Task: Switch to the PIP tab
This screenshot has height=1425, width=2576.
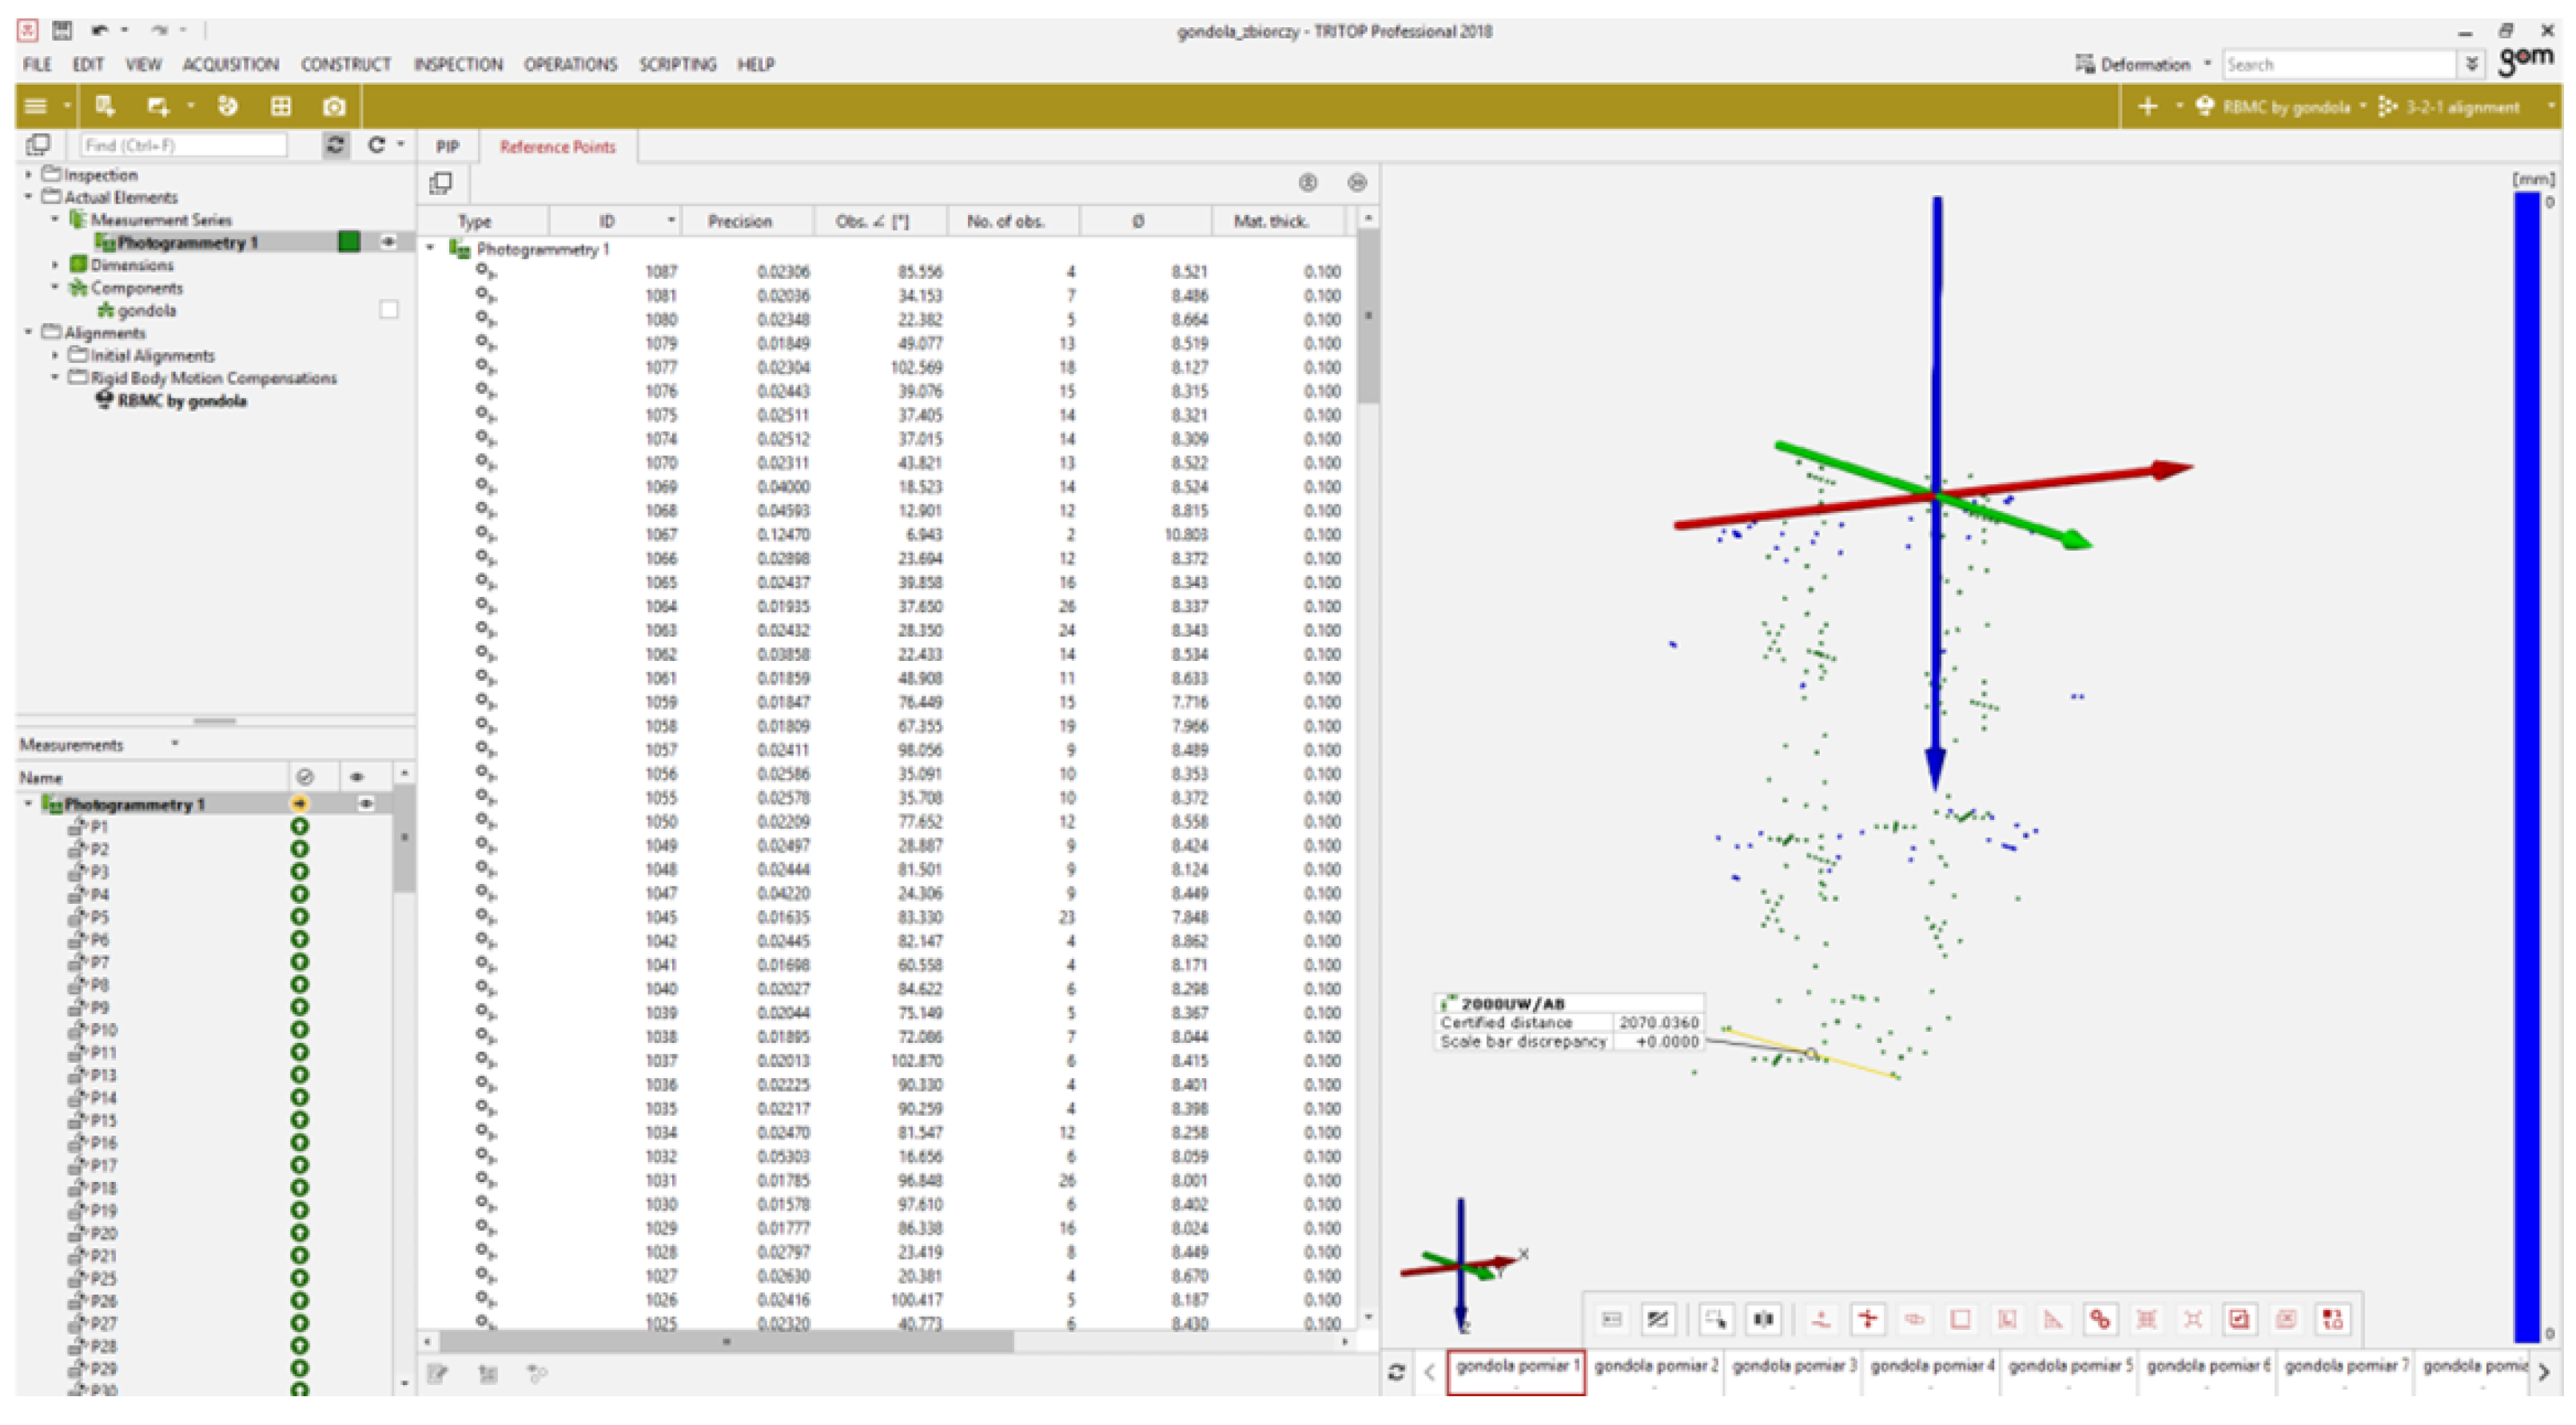Action: (447, 147)
